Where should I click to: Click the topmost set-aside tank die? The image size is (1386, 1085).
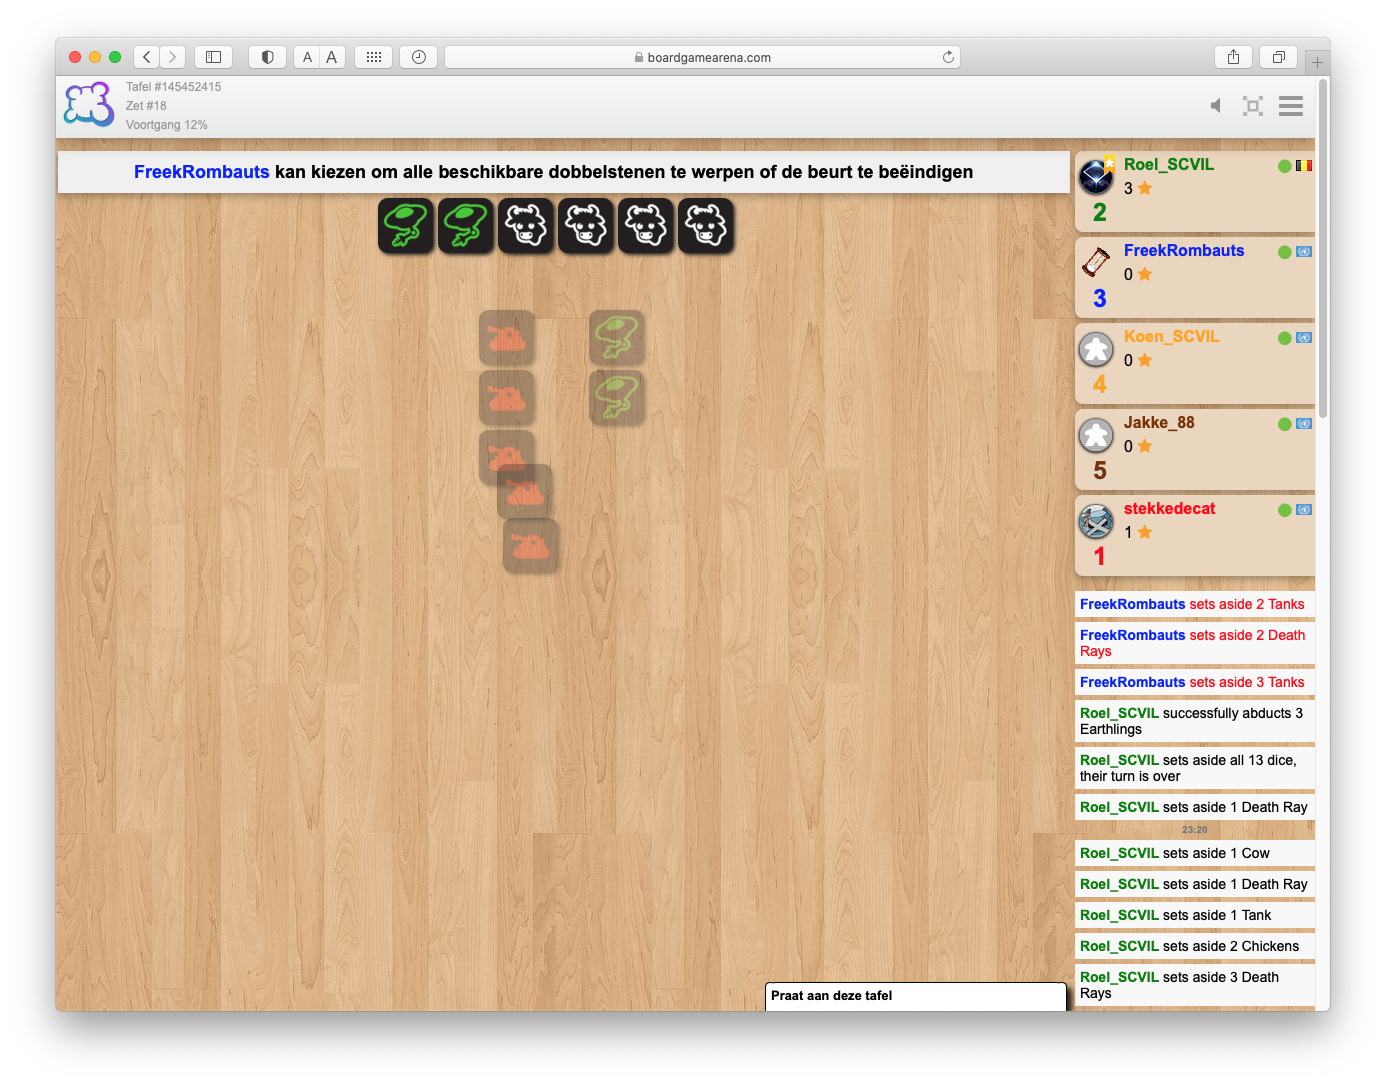click(x=507, y=338)
